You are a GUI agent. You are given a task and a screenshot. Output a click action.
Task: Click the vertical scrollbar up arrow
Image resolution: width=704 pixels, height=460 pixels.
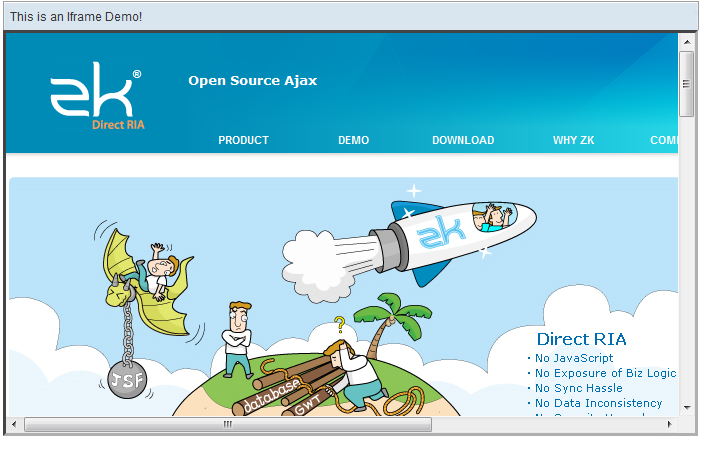[x=687, y=42]
